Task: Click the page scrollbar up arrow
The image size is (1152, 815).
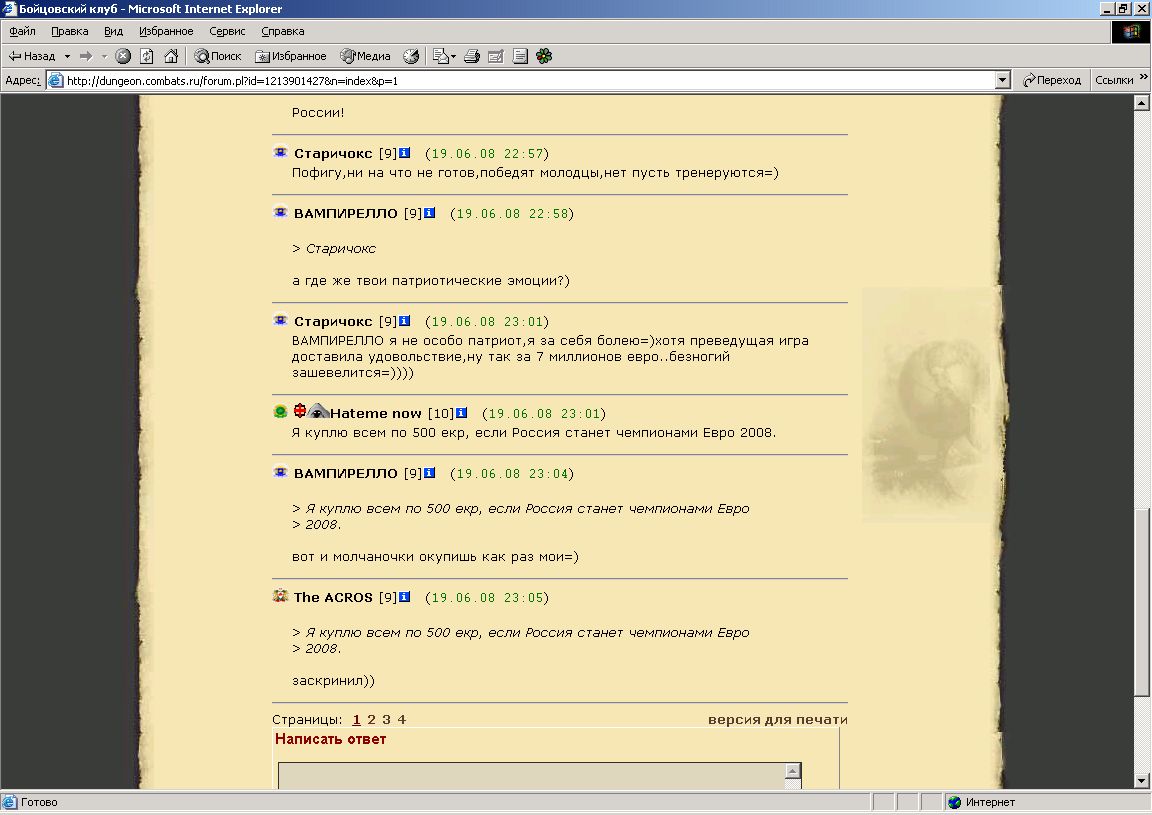Action: pos(1141,103)
